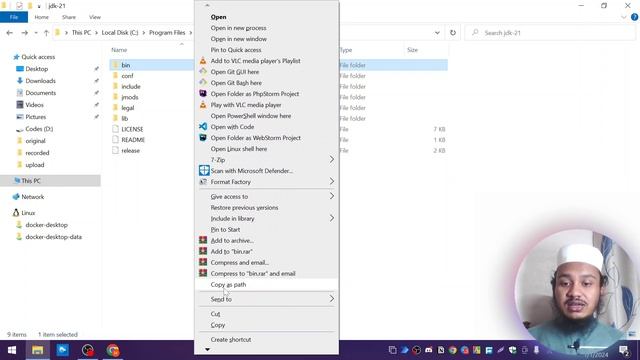
Task: Click WinRAR icon beside Compress and email
Action: [x=203, y=262]
